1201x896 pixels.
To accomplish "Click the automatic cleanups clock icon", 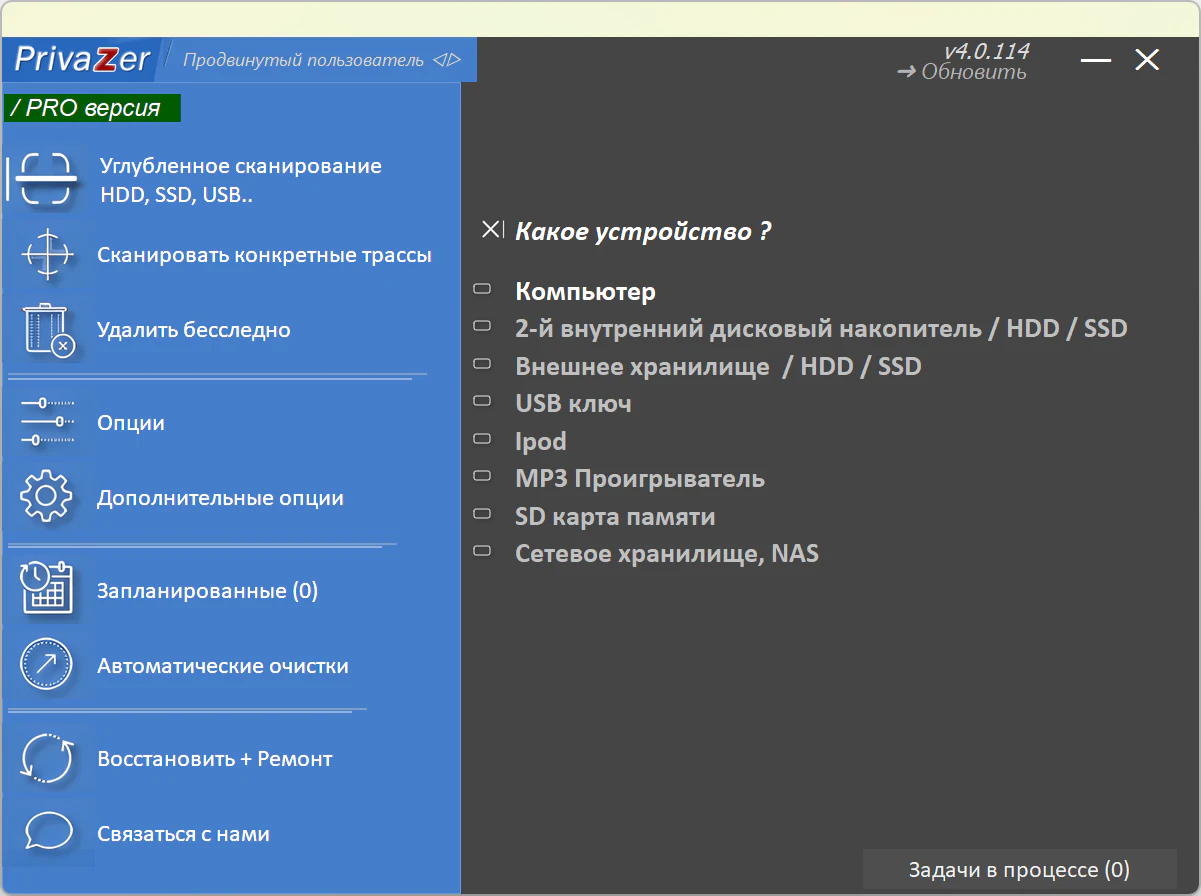I will tap(47, 666).
